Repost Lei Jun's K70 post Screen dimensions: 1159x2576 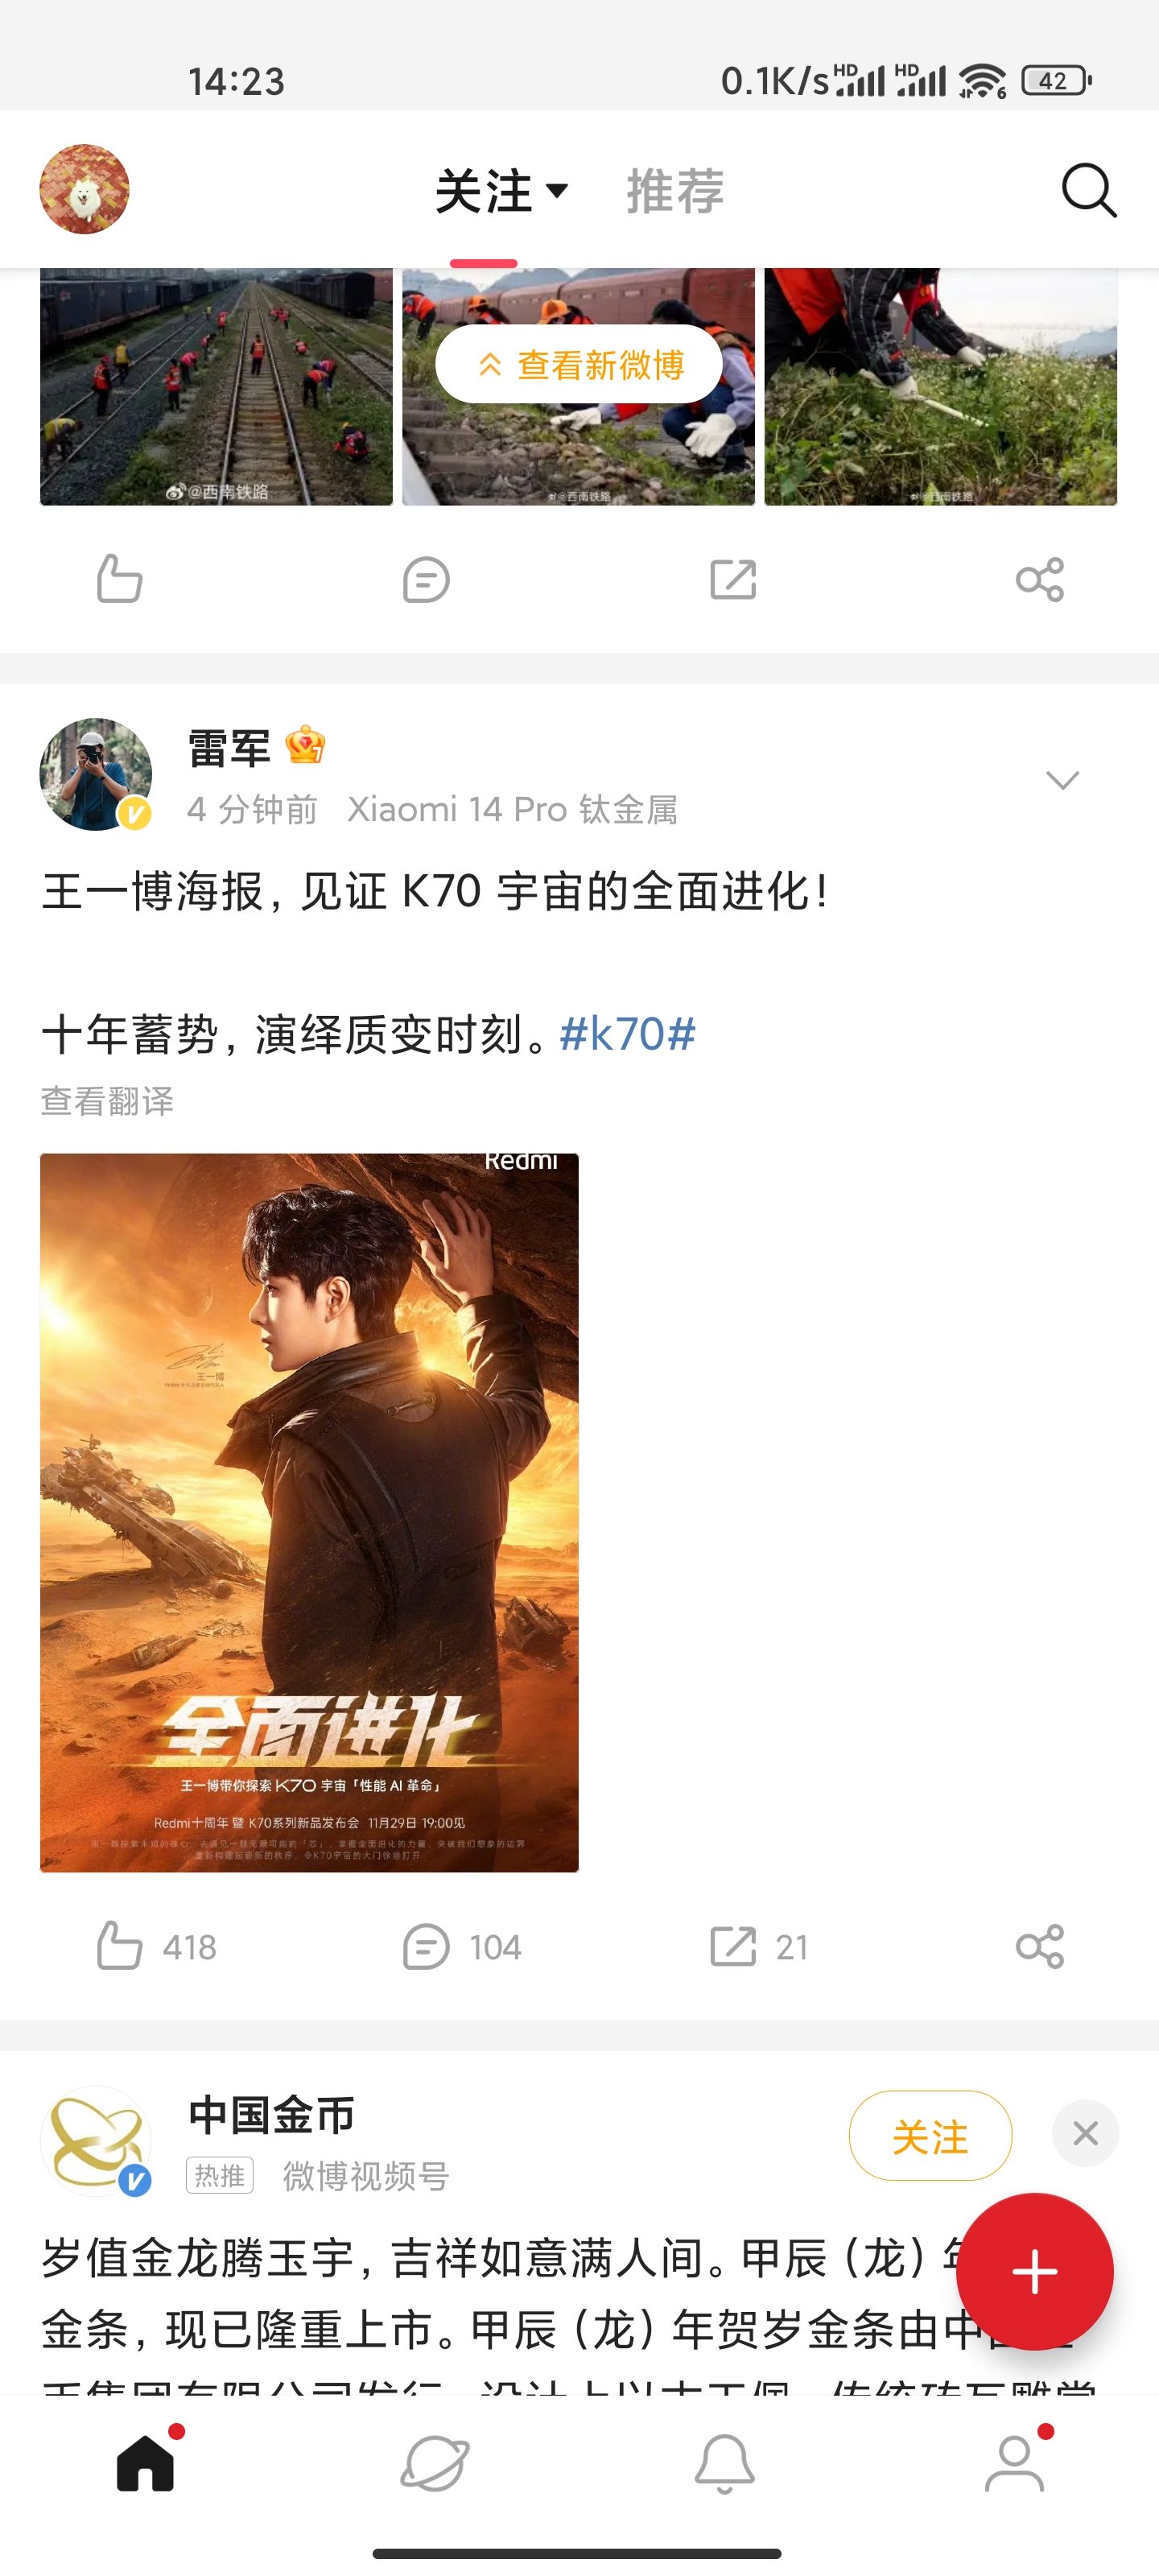758,1946
